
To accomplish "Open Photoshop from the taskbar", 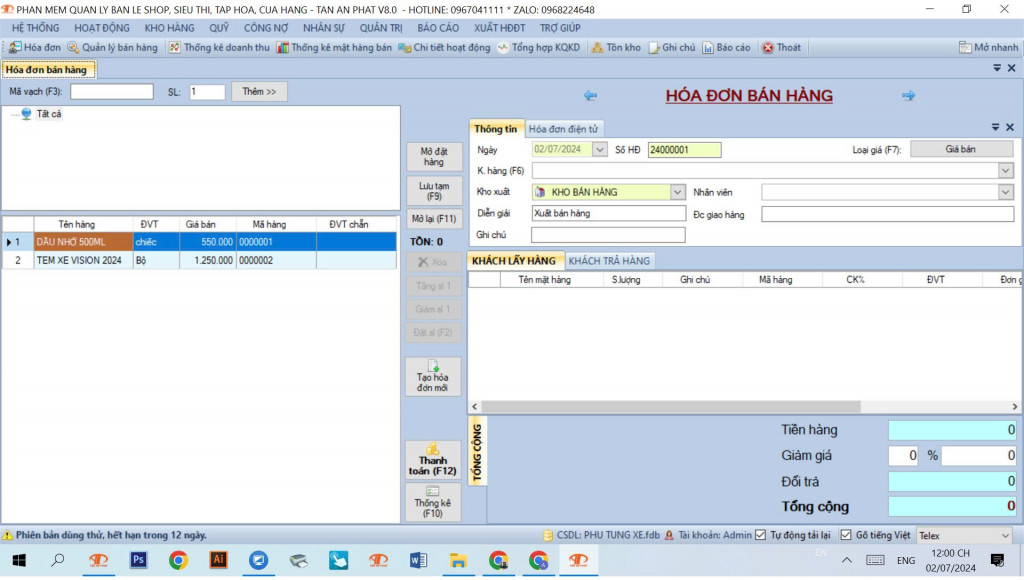I will pos(139,560).
